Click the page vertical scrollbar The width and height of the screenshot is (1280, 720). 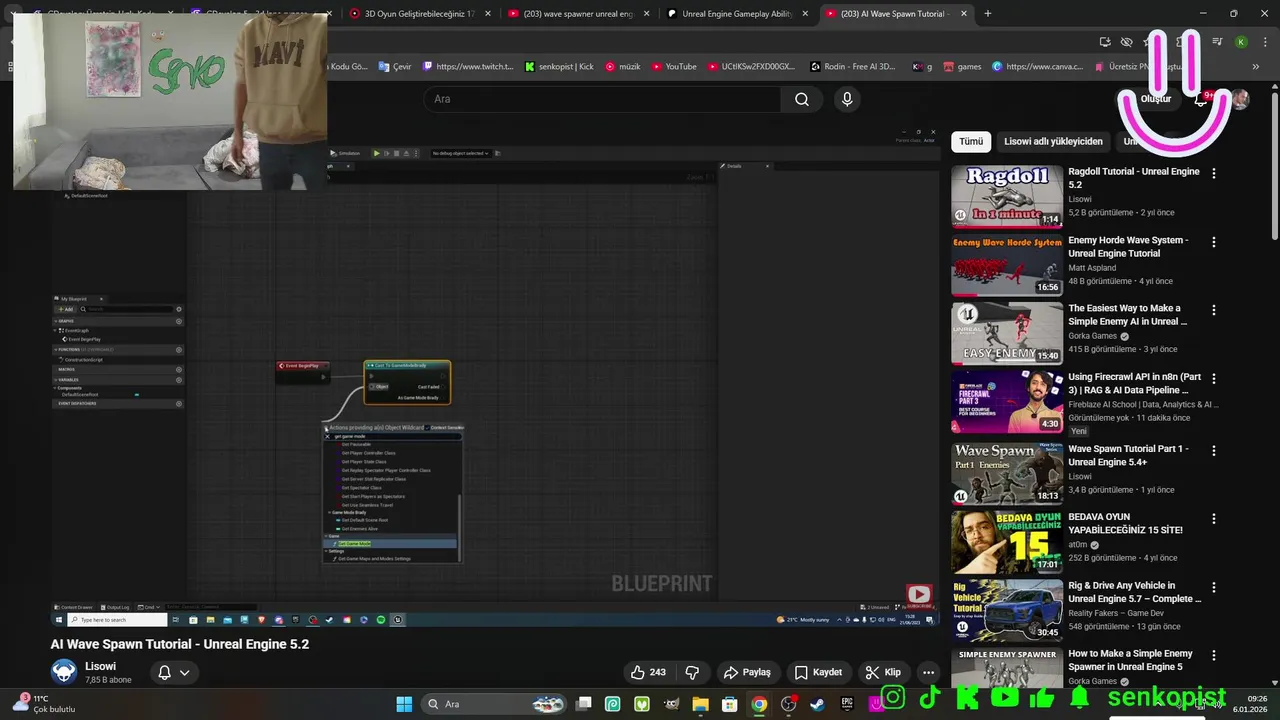click(1274, 165)
